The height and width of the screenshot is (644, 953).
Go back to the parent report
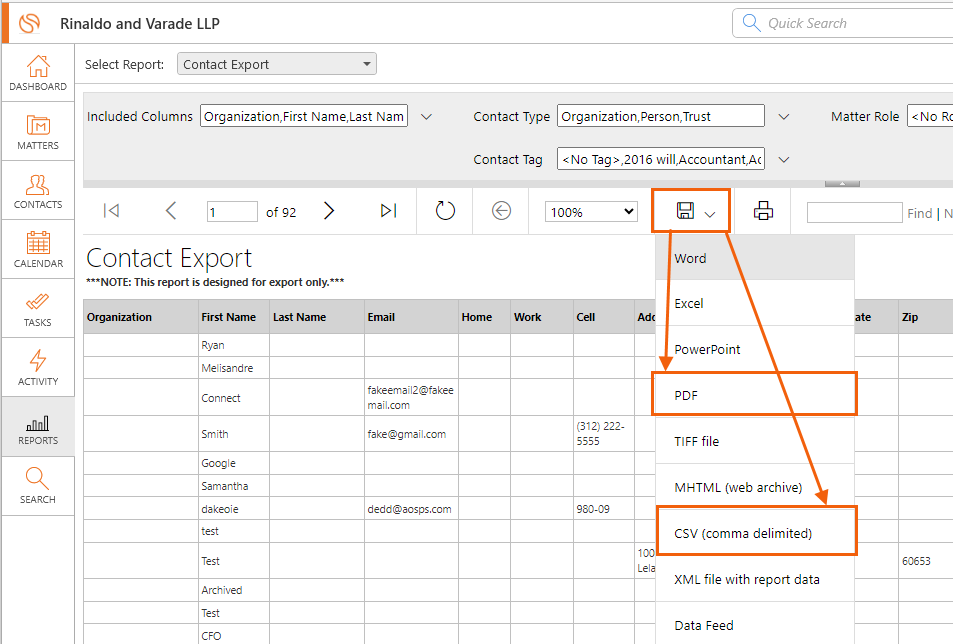pyautogui.click(x=501, y=211)
